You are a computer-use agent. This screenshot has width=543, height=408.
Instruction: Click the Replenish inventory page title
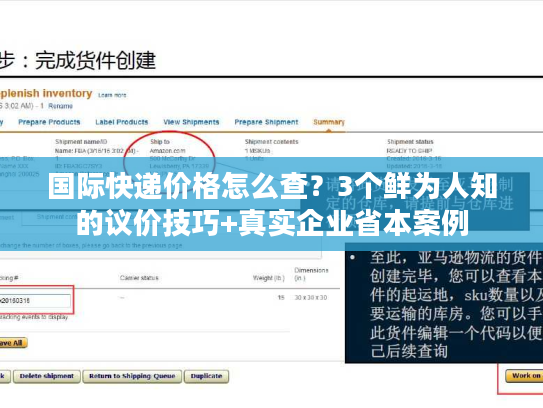(x=46, y=94)
